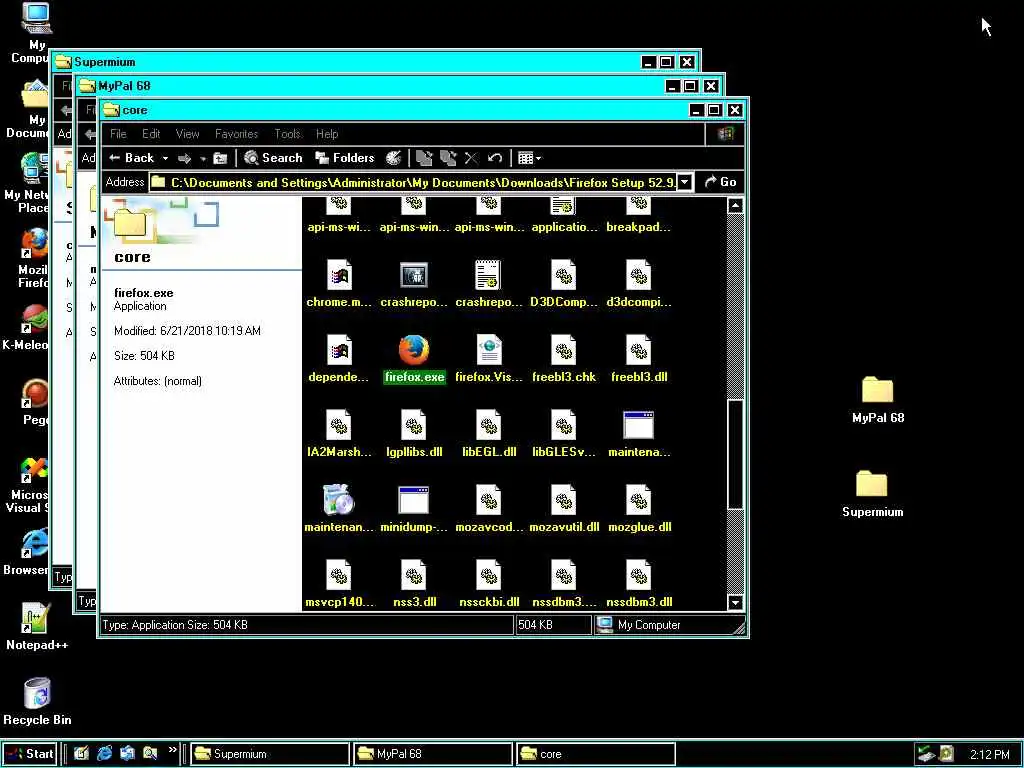Click the Show Desktop quick launch icon
The image size is (1024, 768).
tap(82, 753)
